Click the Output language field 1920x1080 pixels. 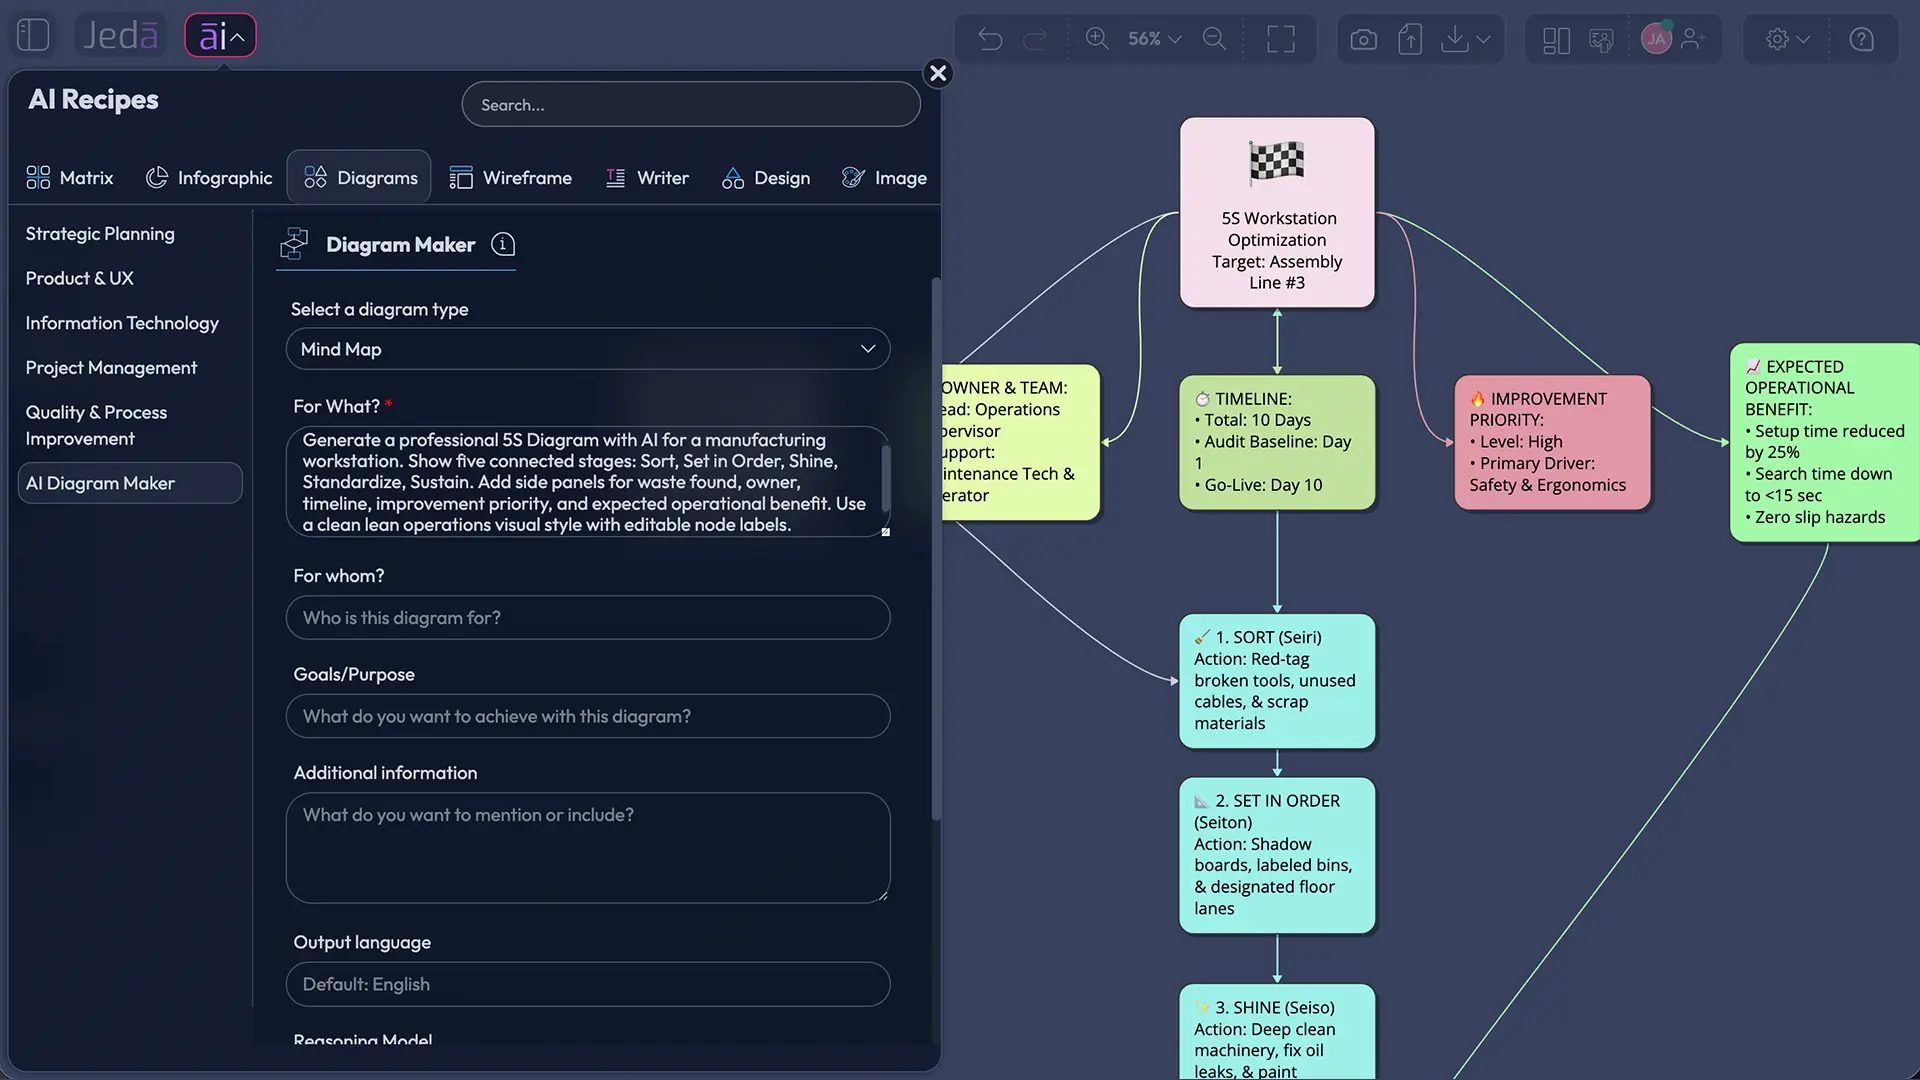point(588,984)
